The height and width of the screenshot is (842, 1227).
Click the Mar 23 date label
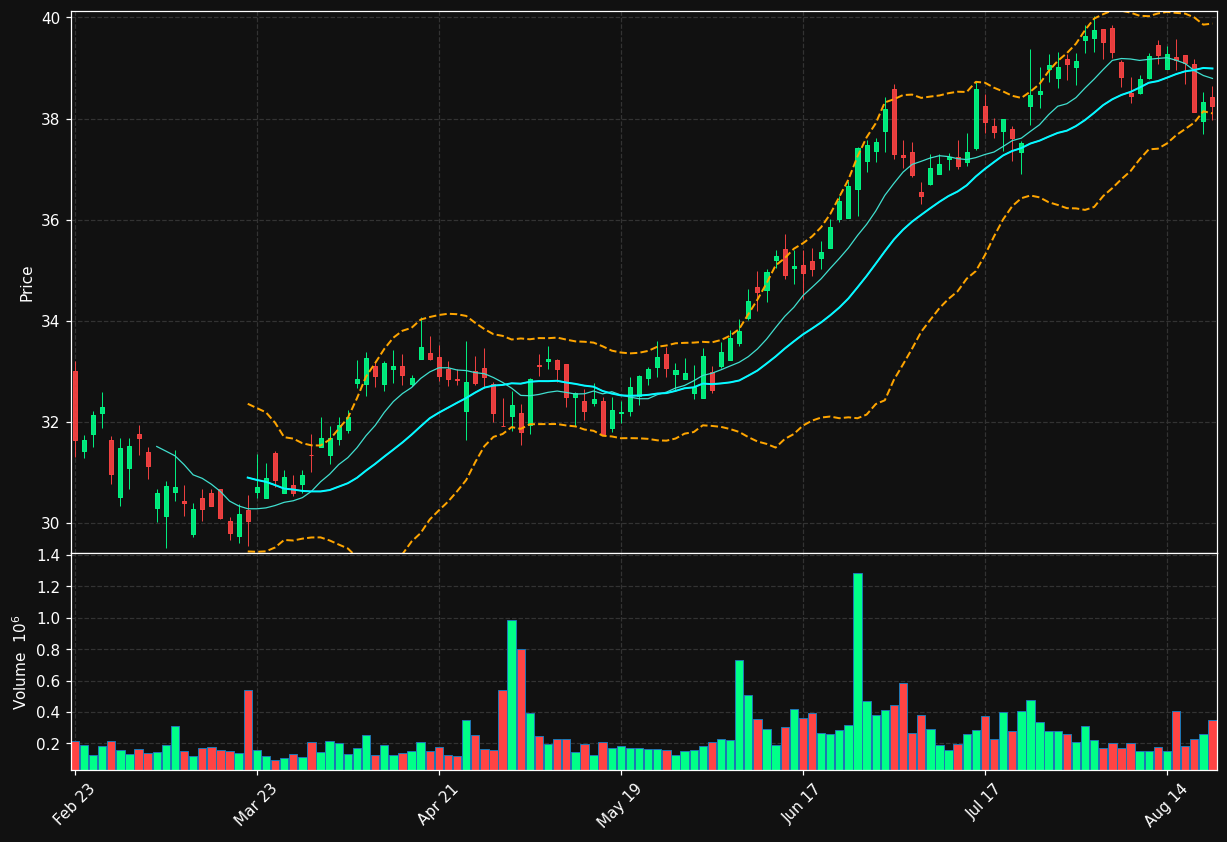[256, 803]
